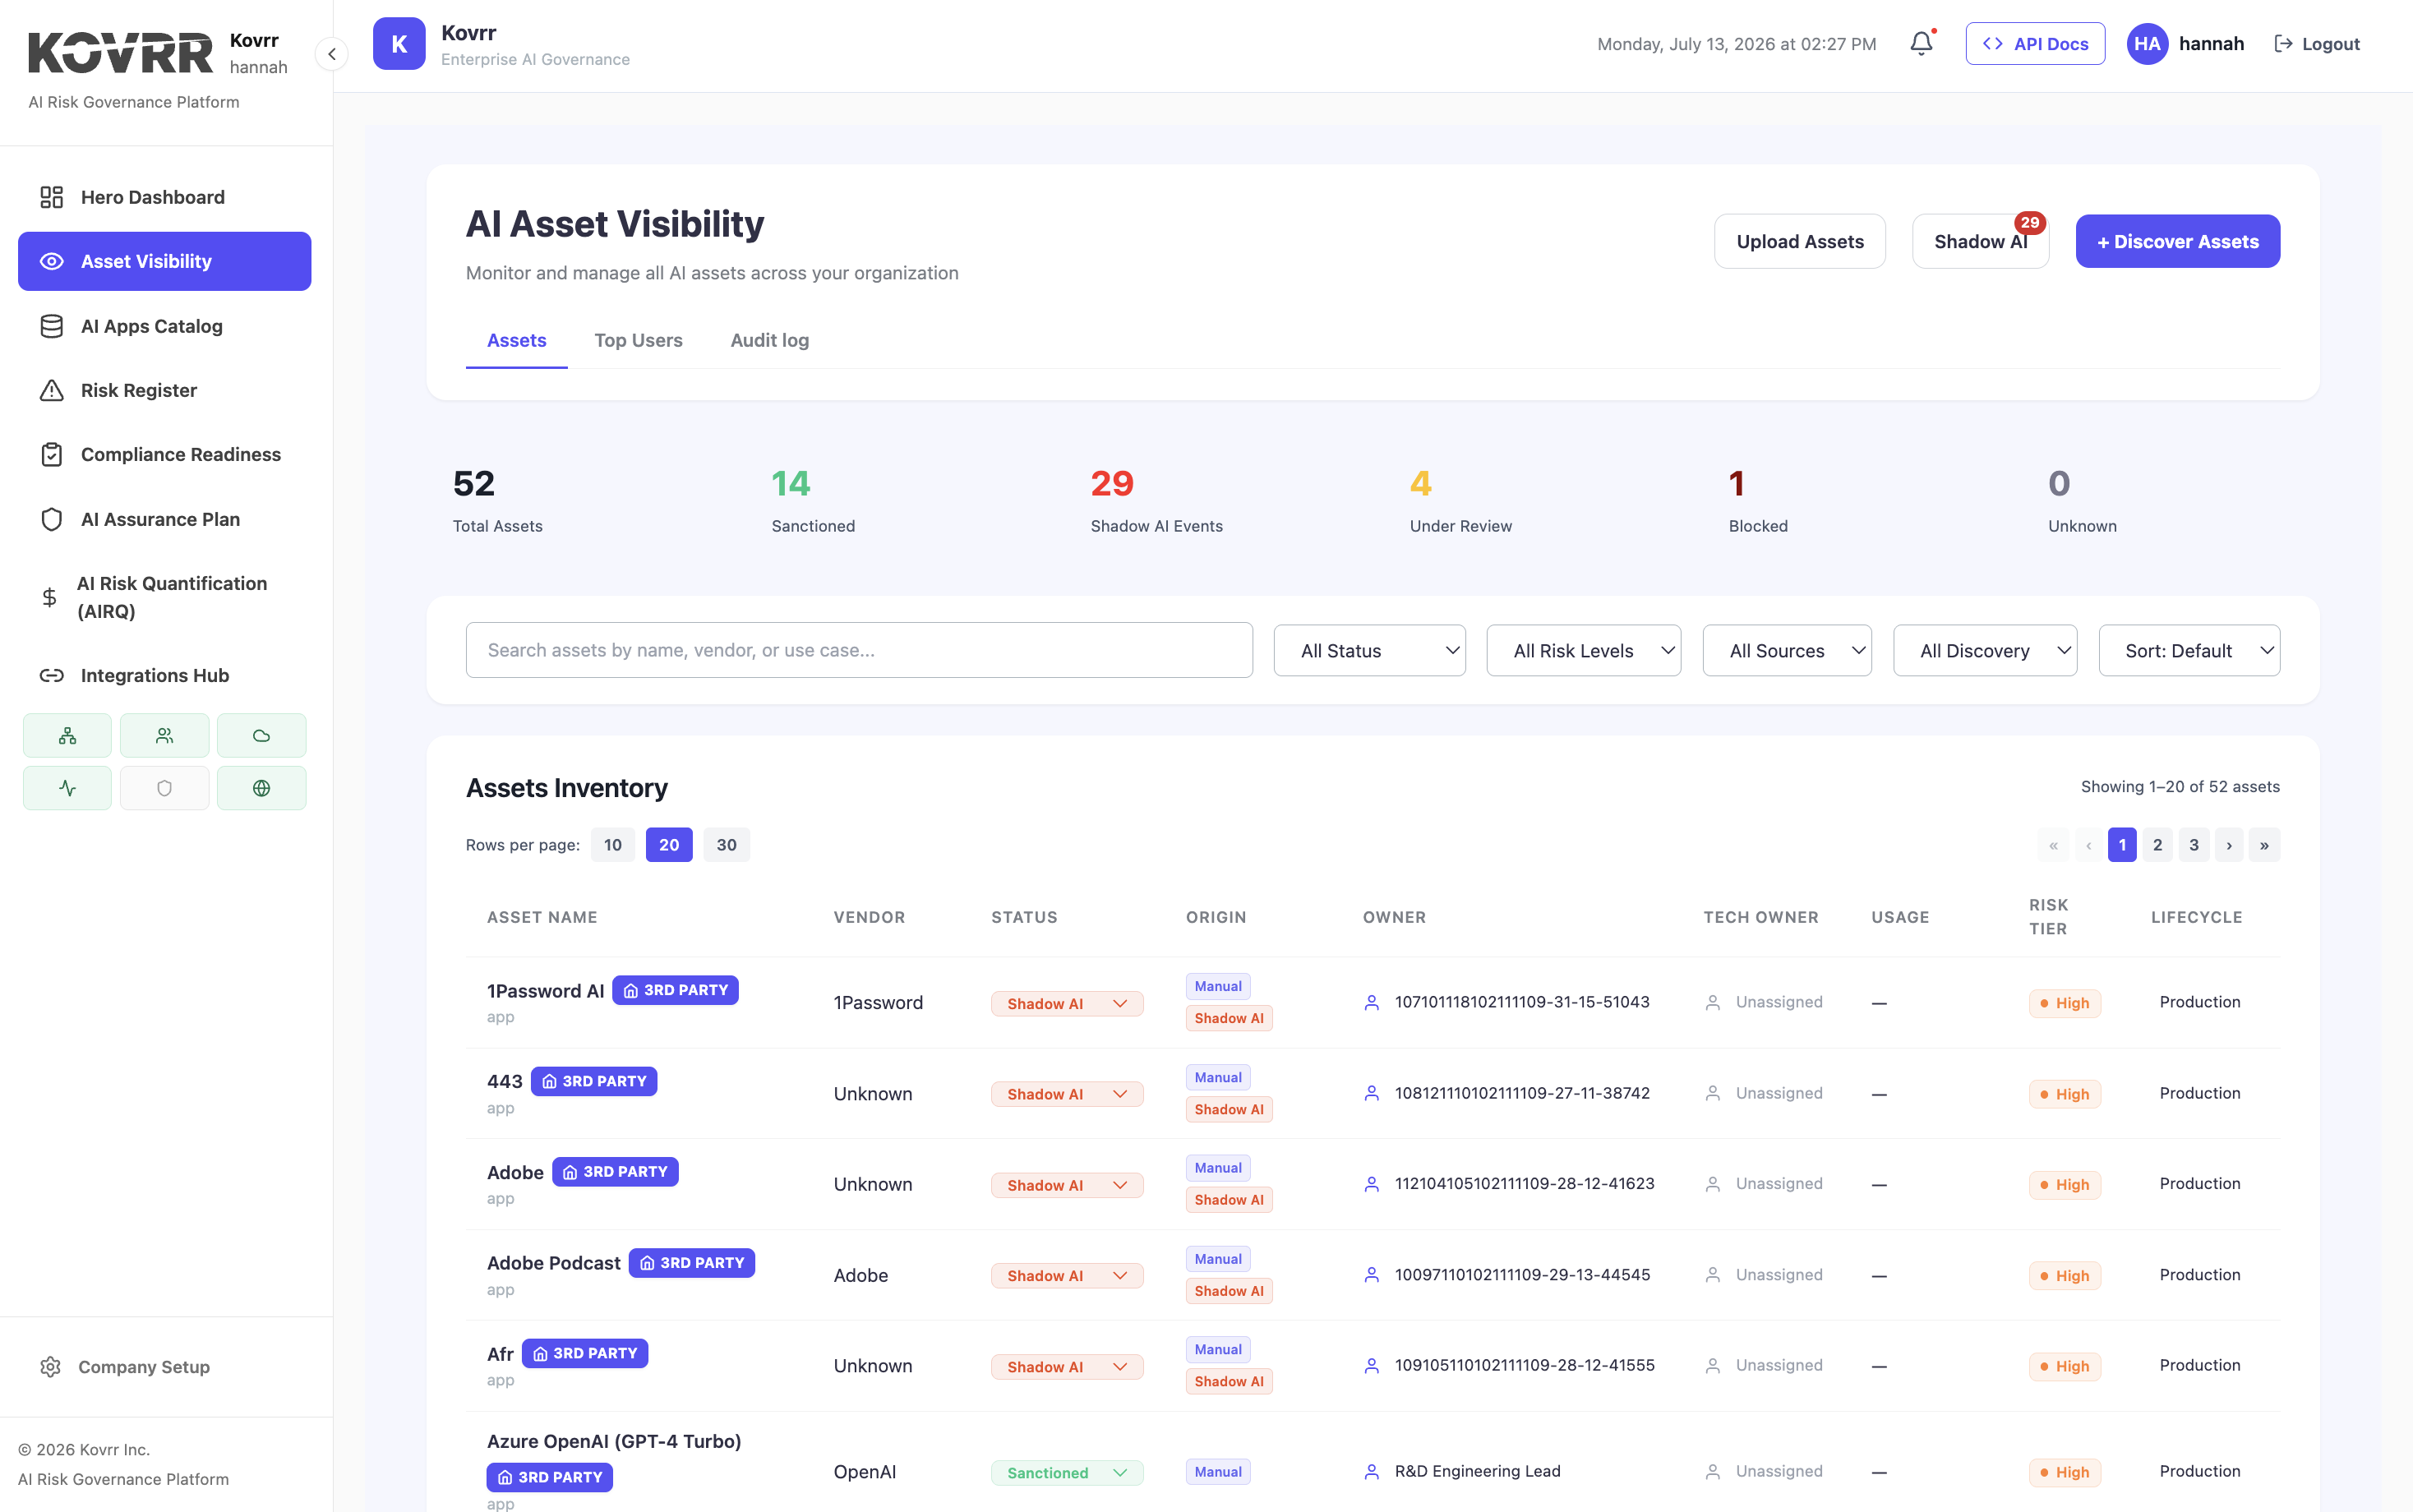The image size is (2413, 1512).
Task: Click the 3RD PARTY badge on Adobe Podcast
Action: click(692, 1263)
